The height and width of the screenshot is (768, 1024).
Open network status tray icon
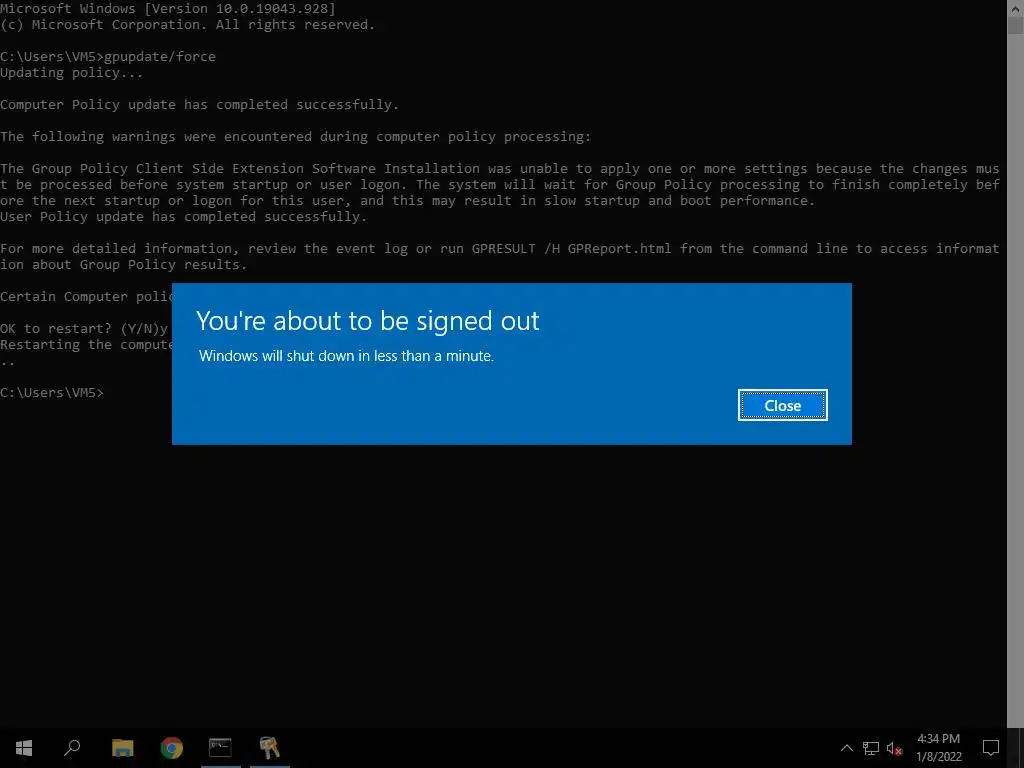coord(871,748)
